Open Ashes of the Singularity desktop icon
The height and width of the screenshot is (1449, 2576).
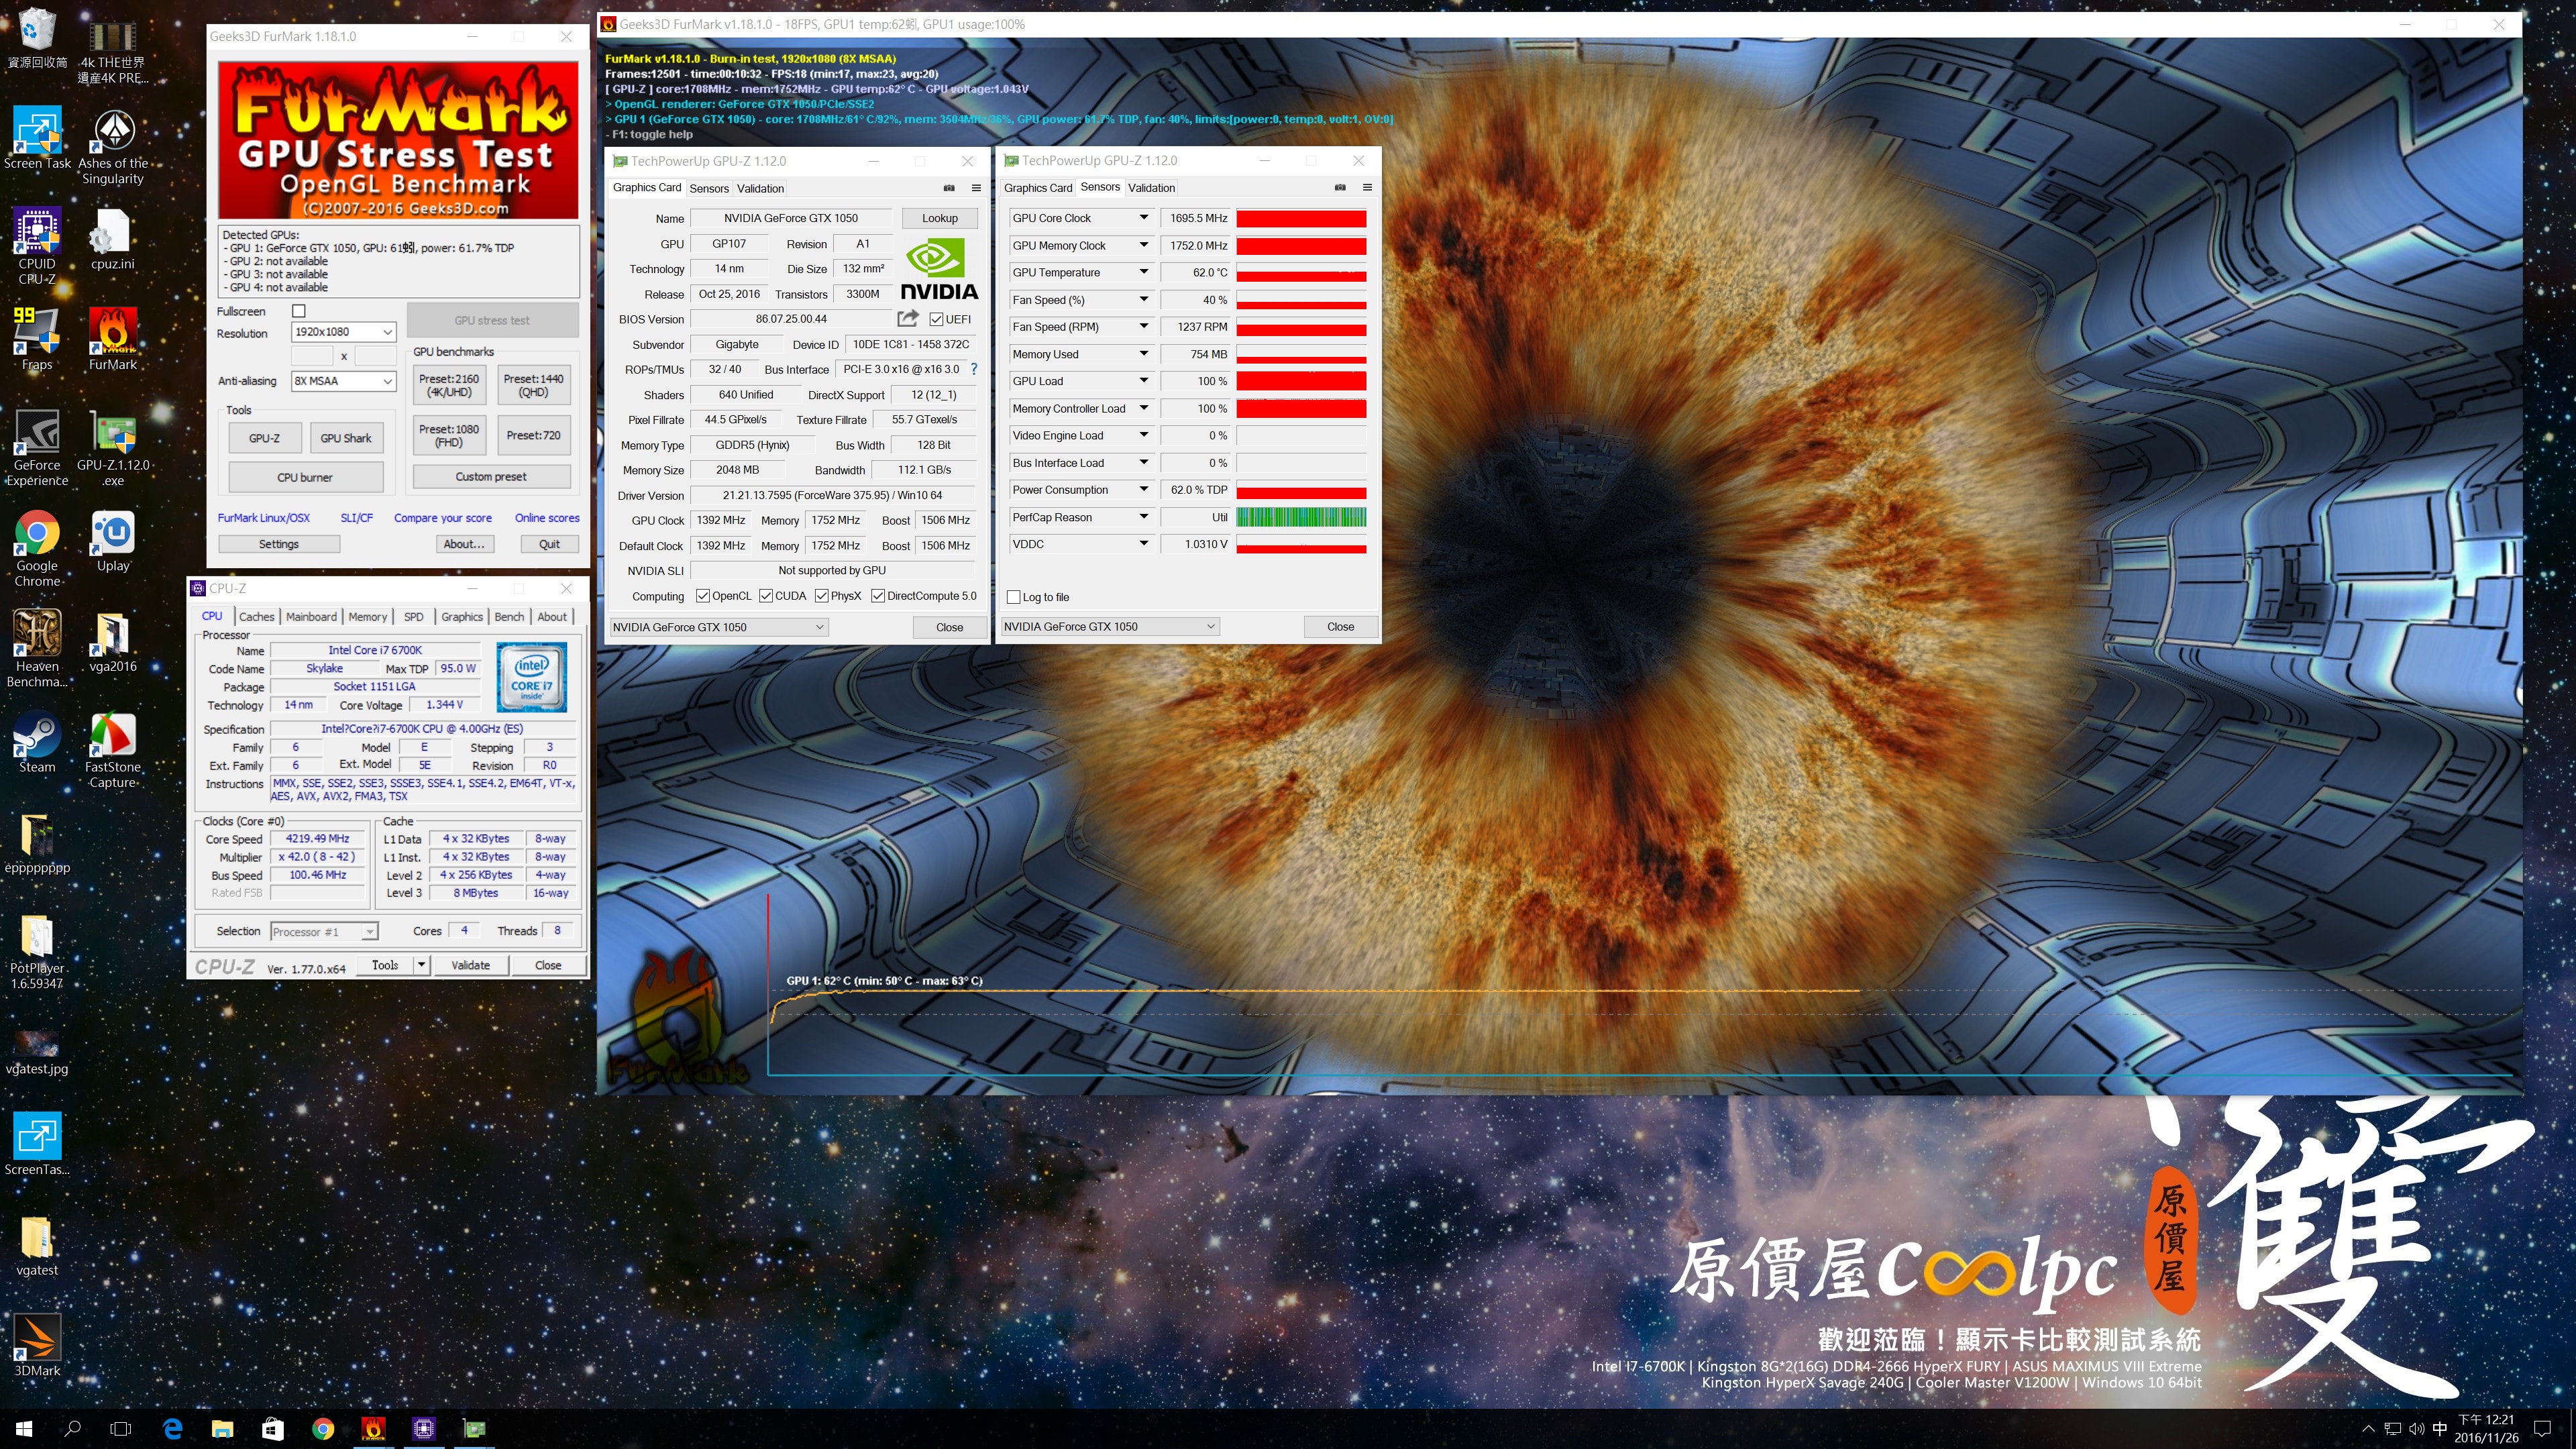pyautogui.click(x=113, y=147)
